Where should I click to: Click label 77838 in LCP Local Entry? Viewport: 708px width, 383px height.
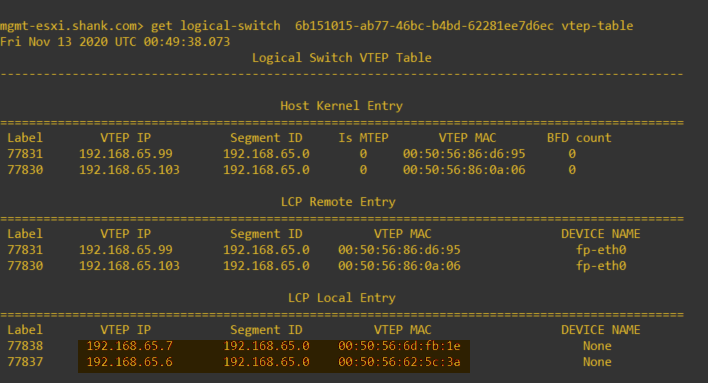tap(25, 346)
